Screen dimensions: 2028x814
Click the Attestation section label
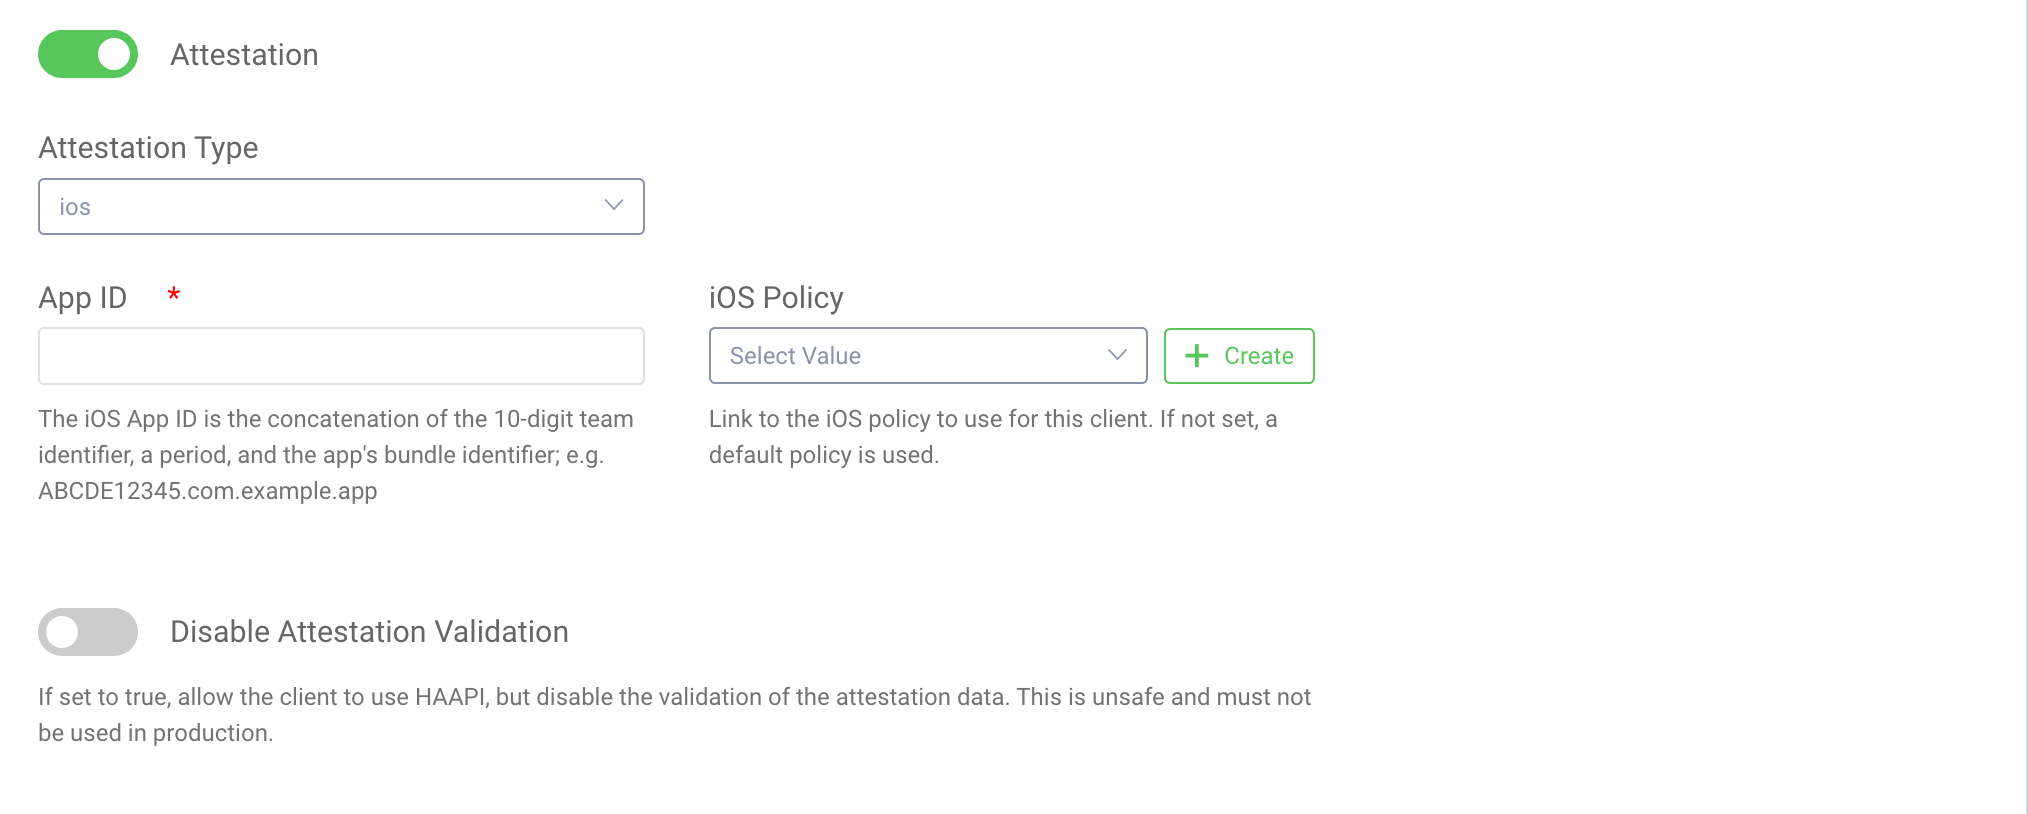click(245, 54)
